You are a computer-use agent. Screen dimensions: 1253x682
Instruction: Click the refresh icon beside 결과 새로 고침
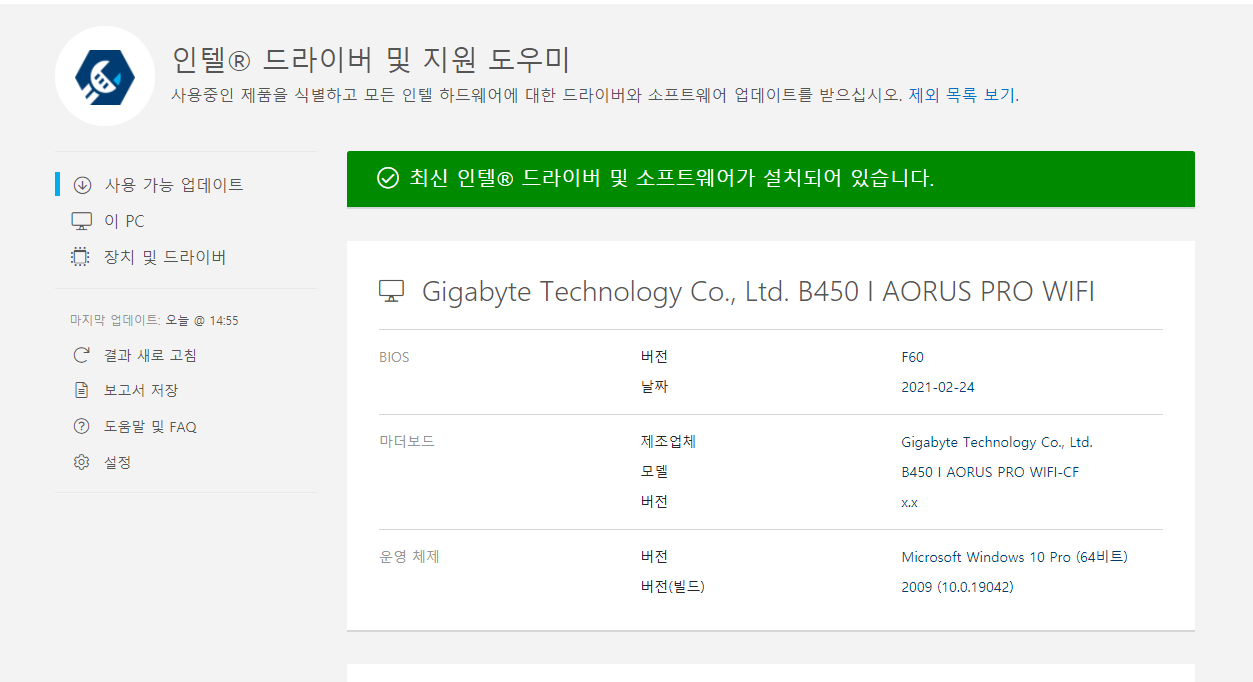(x=82, y=355)
